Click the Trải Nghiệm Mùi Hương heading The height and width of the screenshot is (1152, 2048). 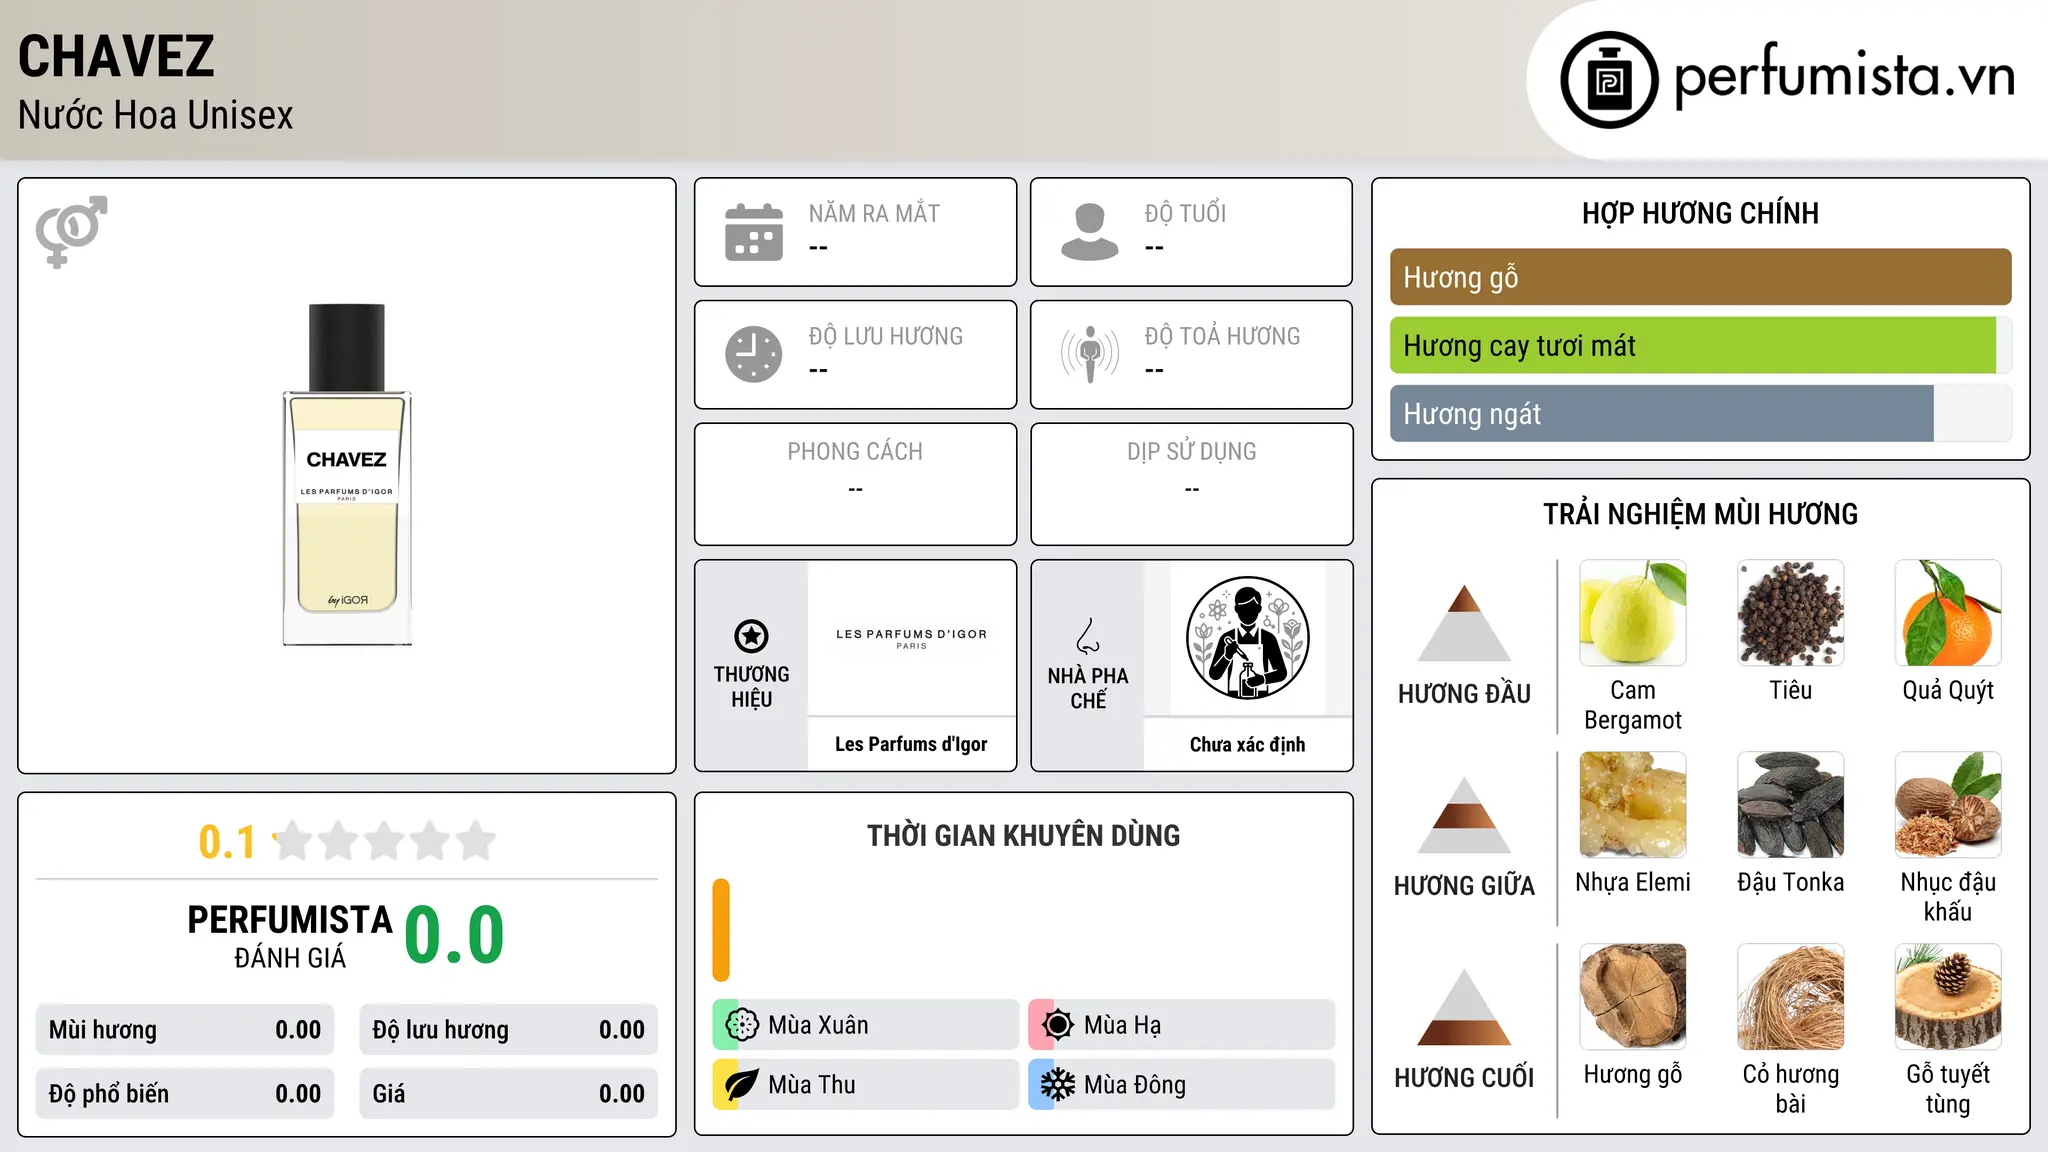tap(1700, 514)
